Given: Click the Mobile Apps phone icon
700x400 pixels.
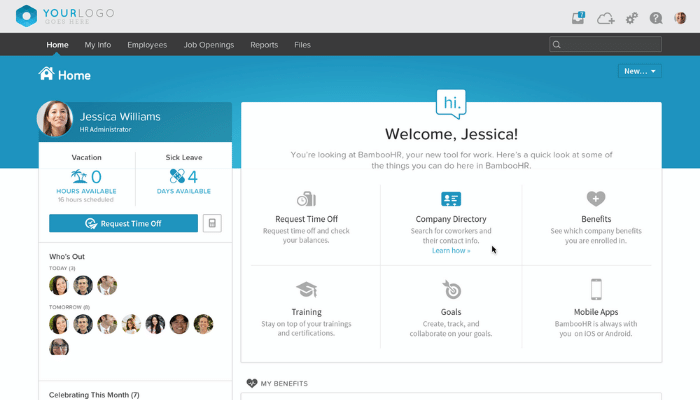Looking at the screenshot, I should point(596,289).
